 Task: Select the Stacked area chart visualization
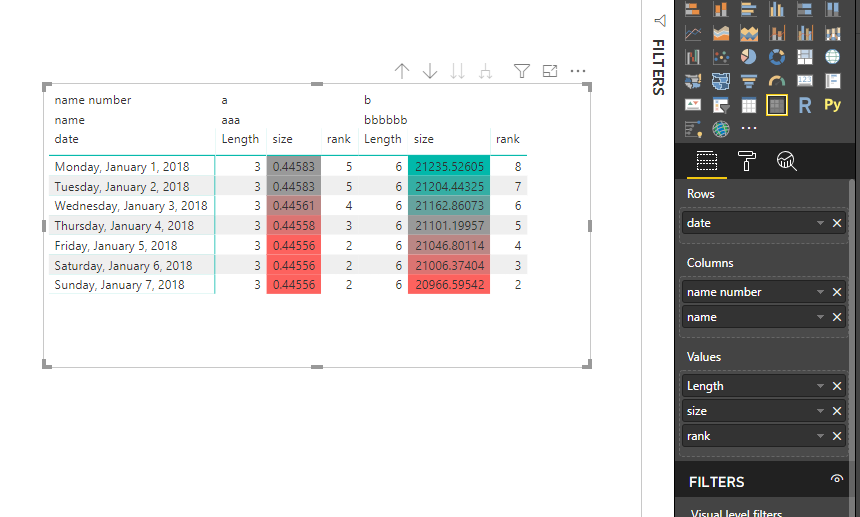(x=749, y=33)
